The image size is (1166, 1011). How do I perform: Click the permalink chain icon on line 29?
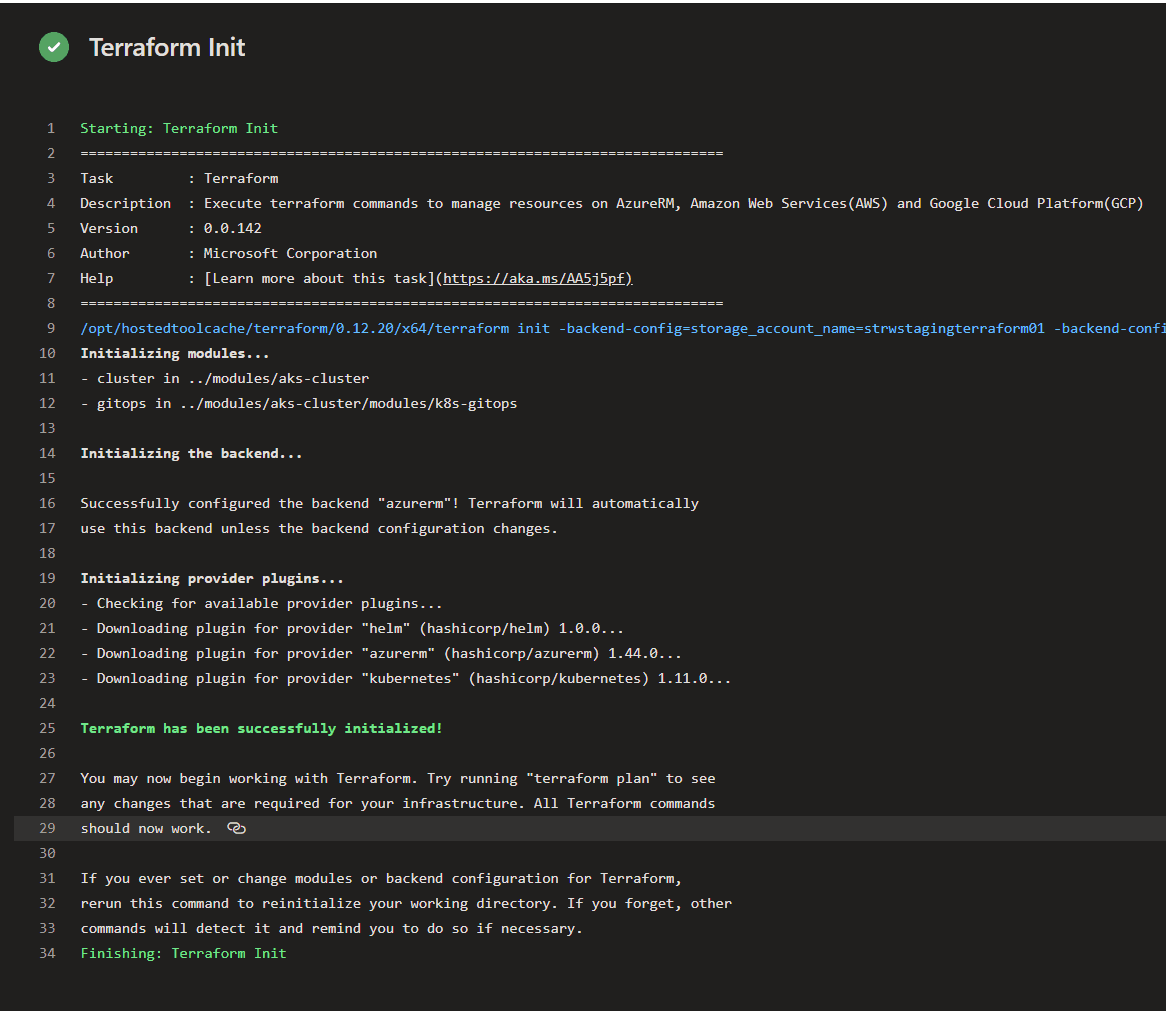[x=236, y=828]
